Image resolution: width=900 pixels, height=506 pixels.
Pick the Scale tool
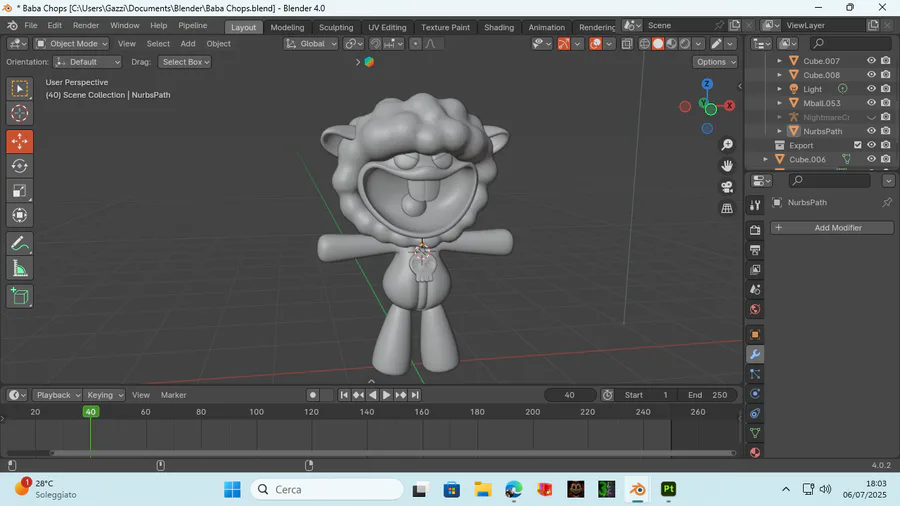point(20,190)
